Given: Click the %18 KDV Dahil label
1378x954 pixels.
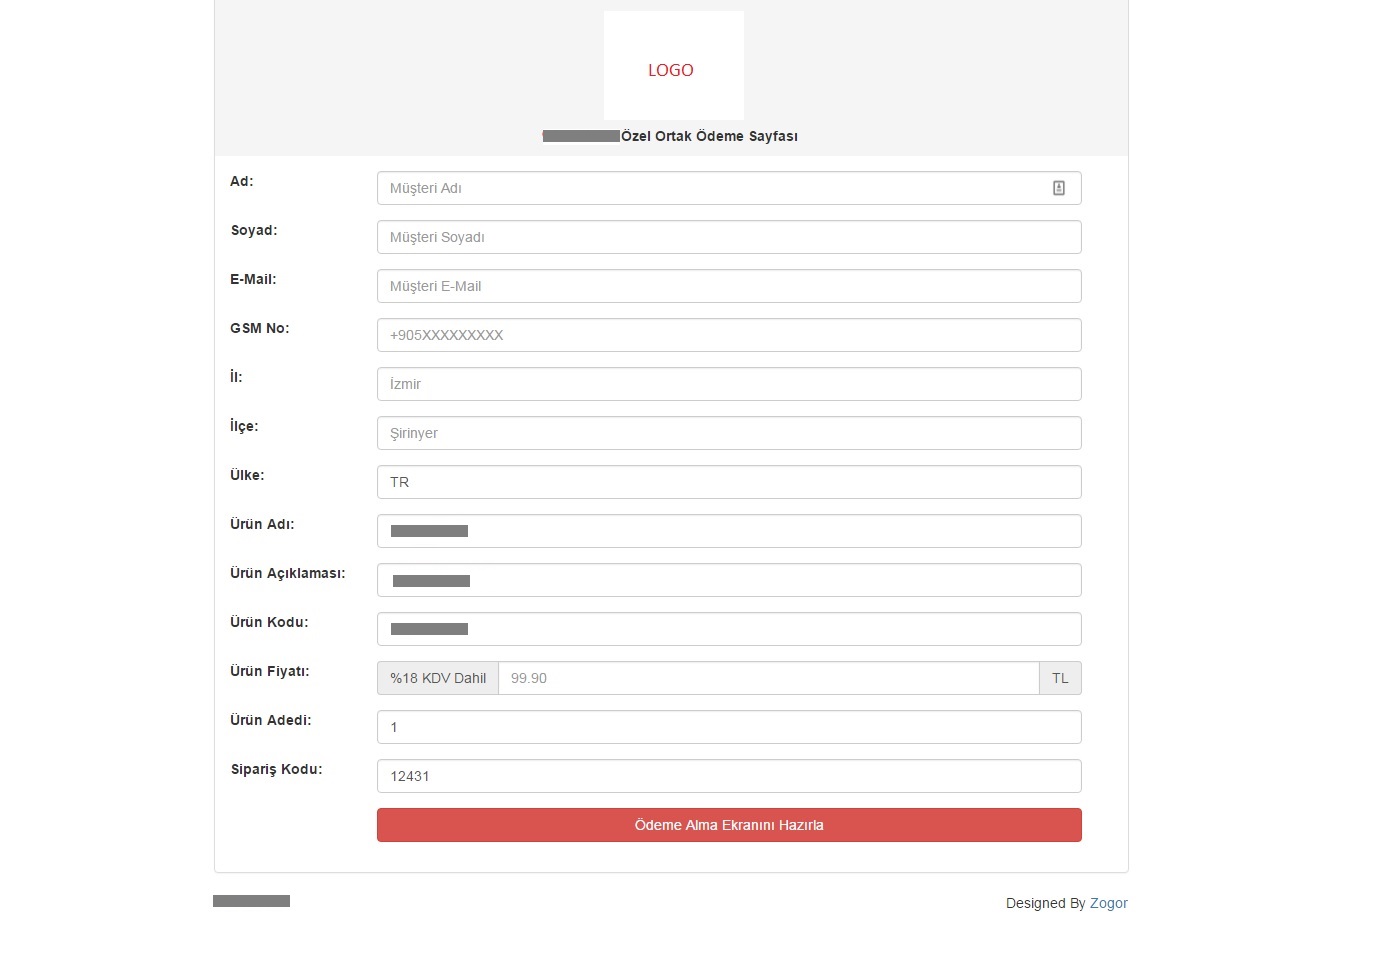Looking at the screenshot, I should point(437,678).
